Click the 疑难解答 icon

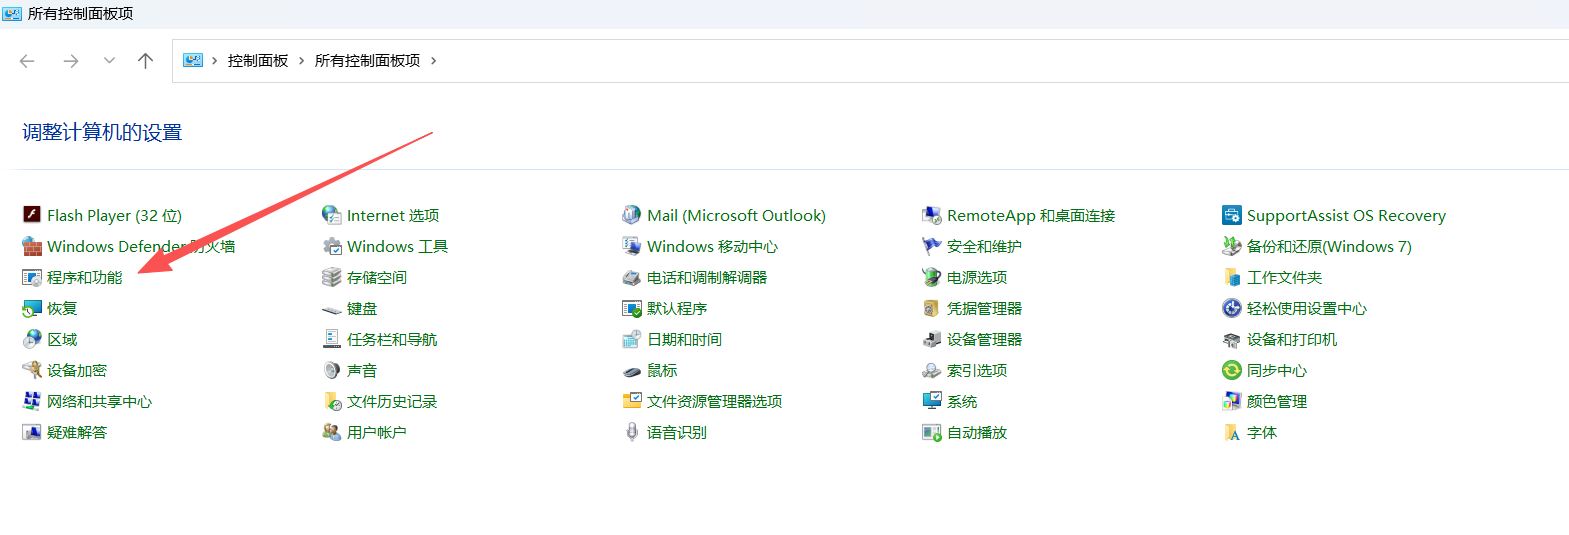(x=32, y=432)
